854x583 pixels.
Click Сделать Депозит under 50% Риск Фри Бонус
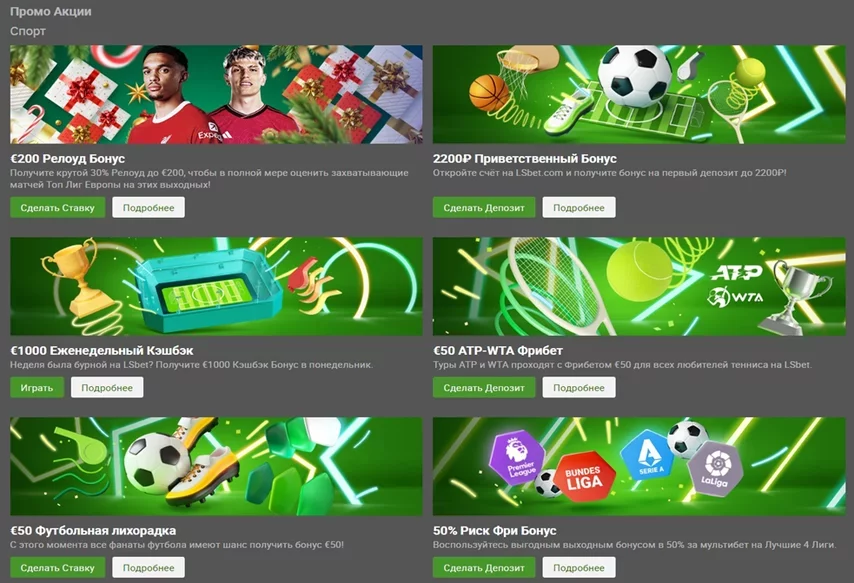[484, 567]
